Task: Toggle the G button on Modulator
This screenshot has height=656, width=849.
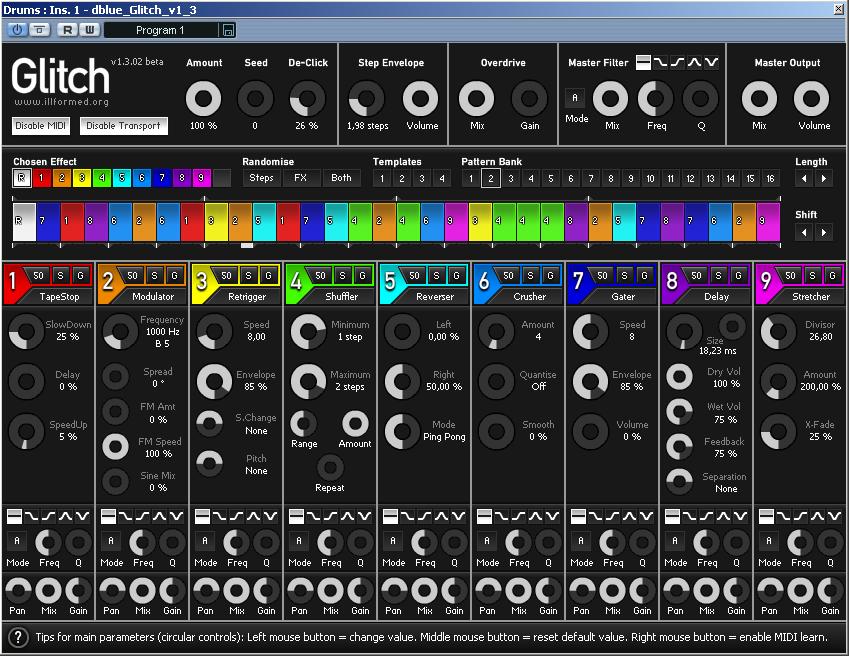Action: [174, 275]
